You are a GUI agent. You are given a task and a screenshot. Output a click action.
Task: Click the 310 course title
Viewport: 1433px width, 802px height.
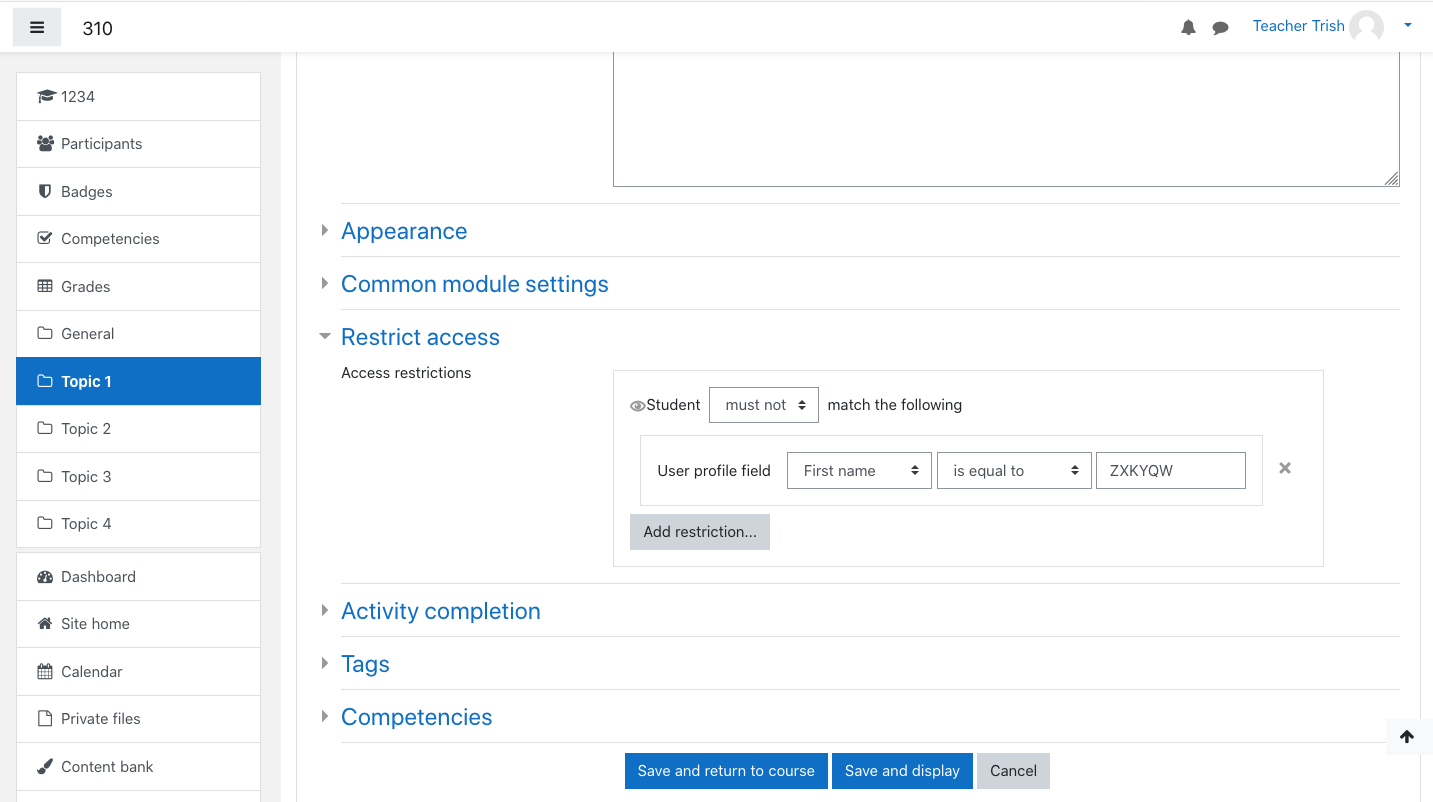coord(97,29)
